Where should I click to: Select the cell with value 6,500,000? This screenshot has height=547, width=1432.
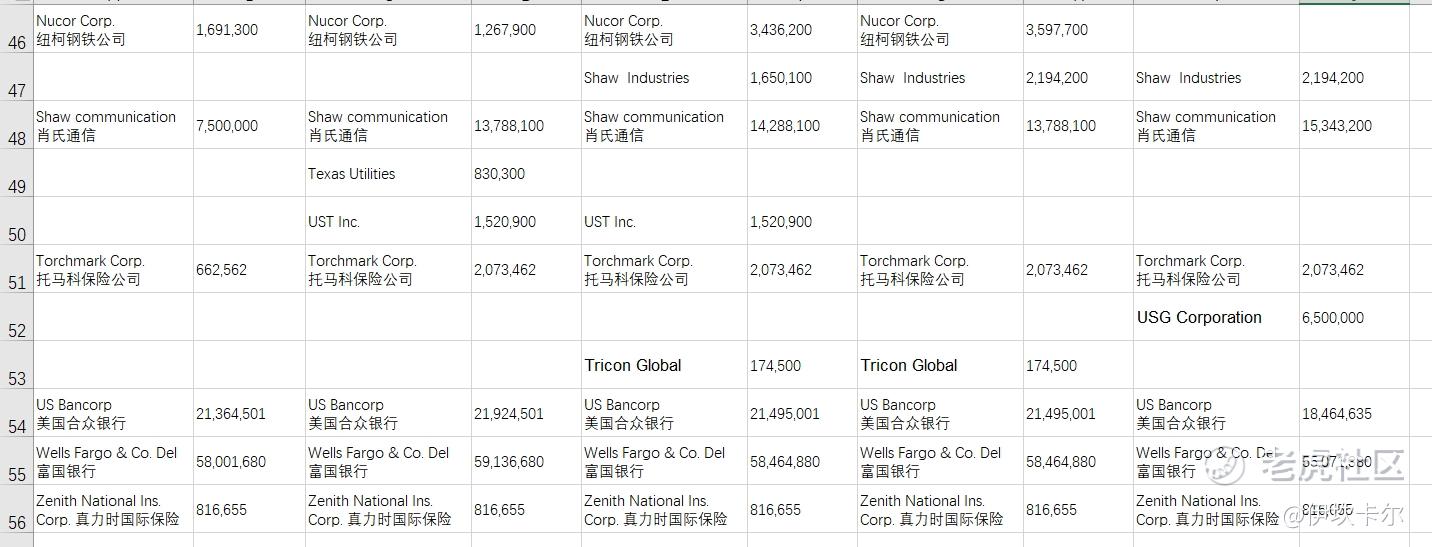1353,318
